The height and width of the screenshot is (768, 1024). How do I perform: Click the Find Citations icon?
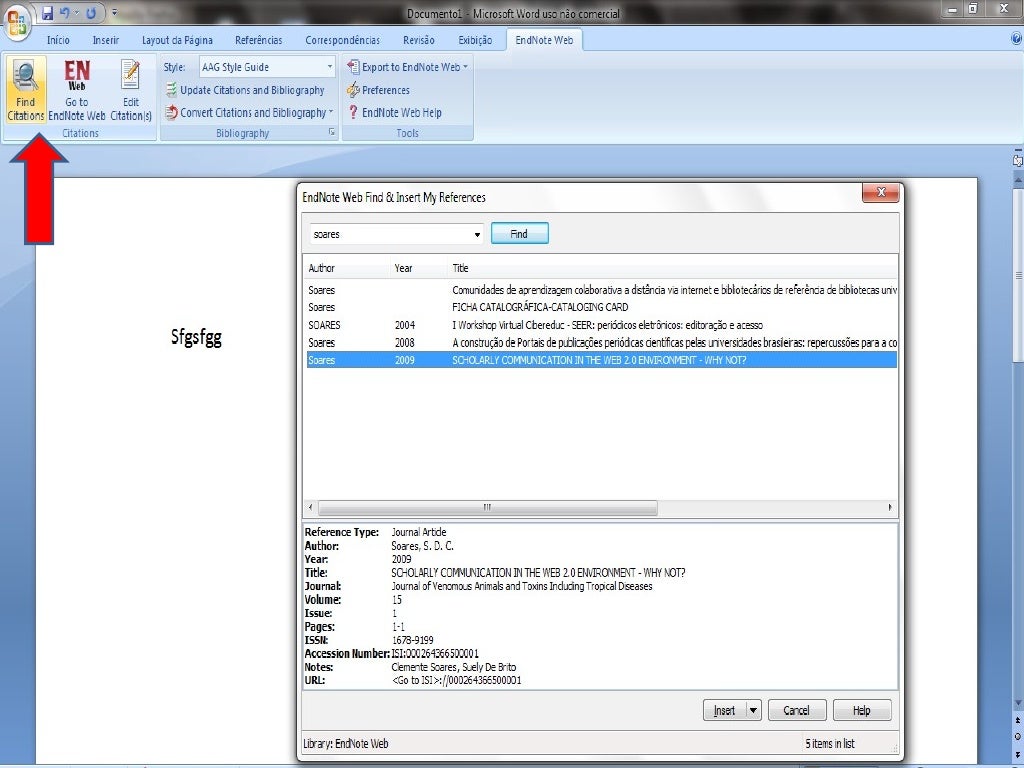pyautogui.click(x=26, y=90)
